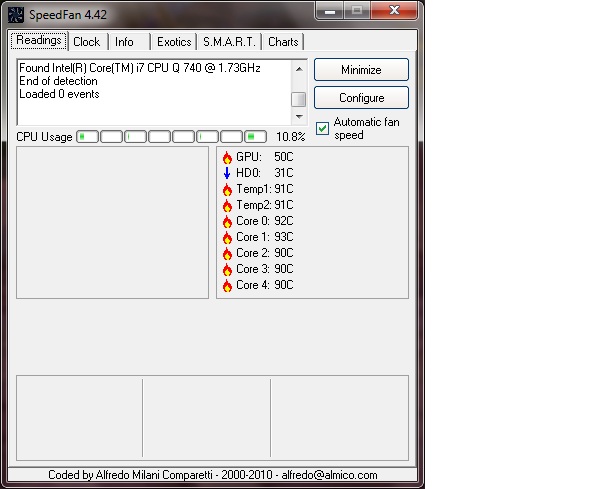614x489 pixels.
Task: Click the Temp2 91C reading
Action: (x=265, y=205)
